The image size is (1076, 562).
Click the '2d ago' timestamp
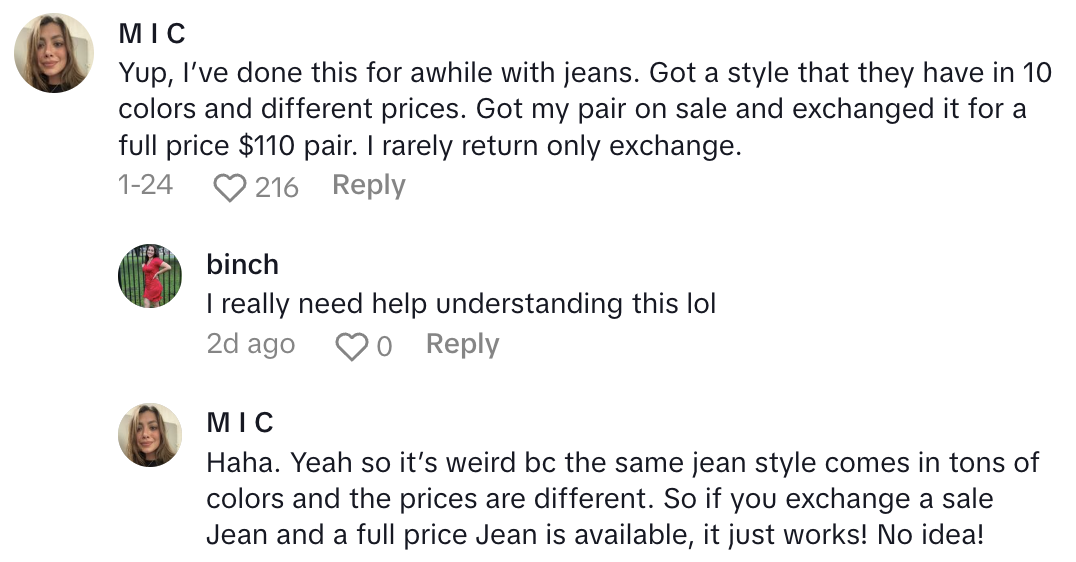pyautogui.click(x=250, y=345)
